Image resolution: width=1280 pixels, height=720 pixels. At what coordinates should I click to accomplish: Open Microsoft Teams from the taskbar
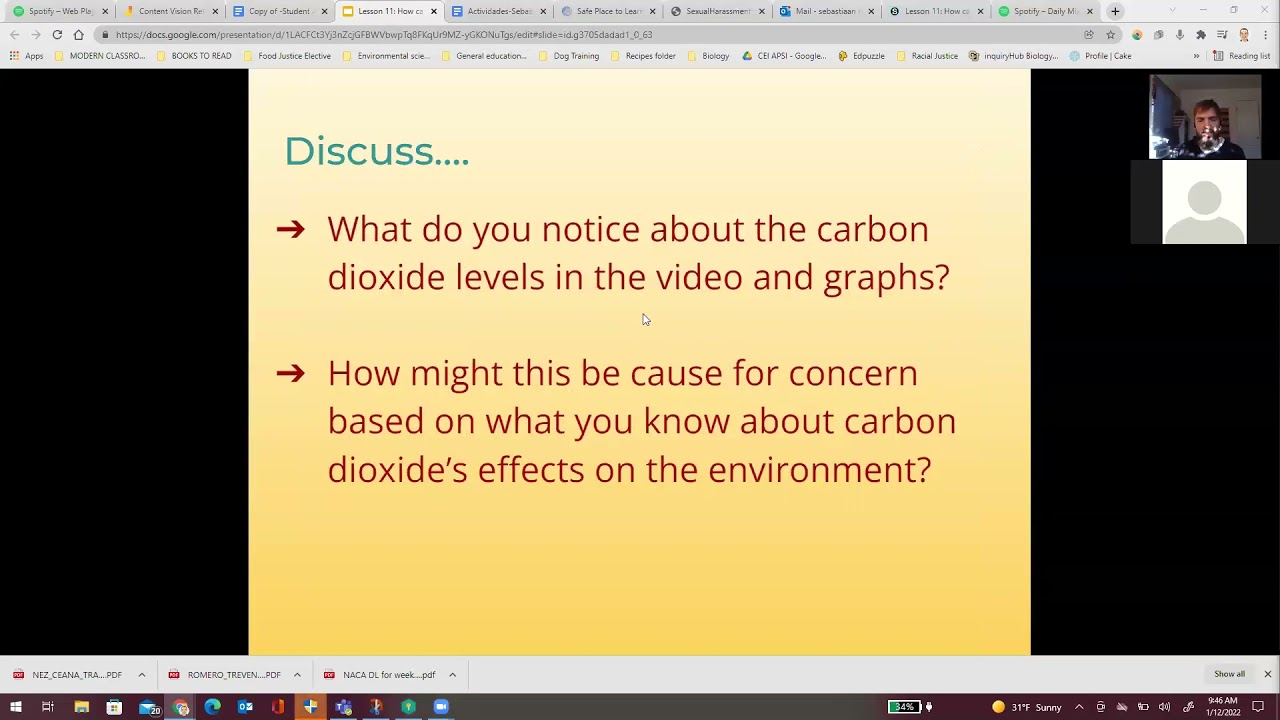(343, 707)
